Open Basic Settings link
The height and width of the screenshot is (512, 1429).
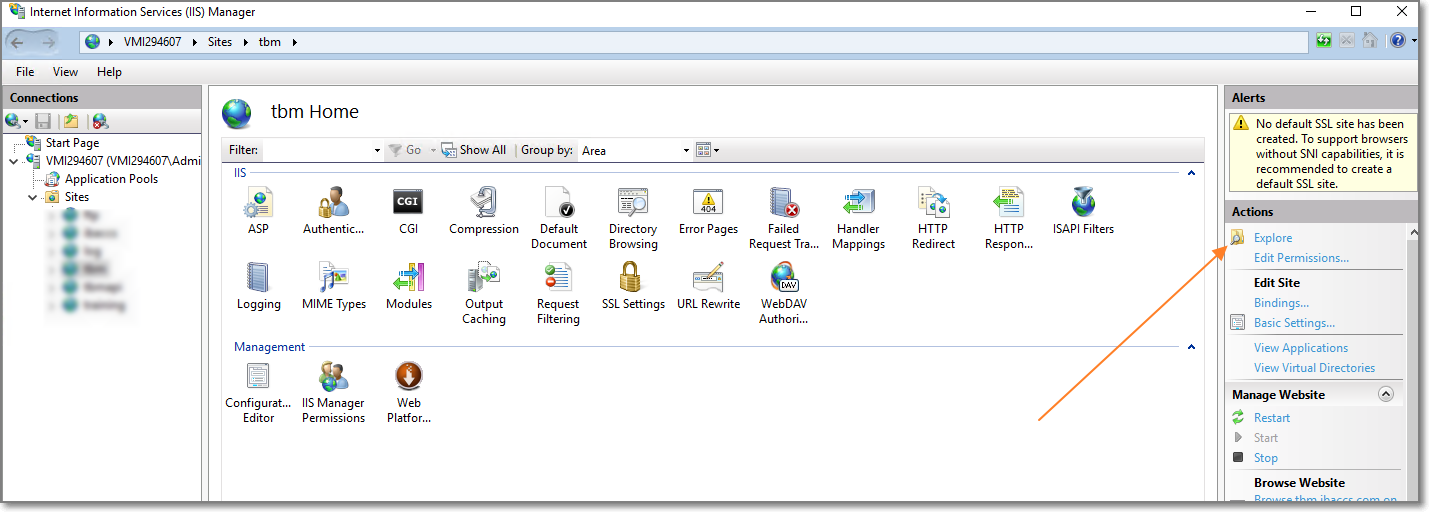[x=1294, y=323]
